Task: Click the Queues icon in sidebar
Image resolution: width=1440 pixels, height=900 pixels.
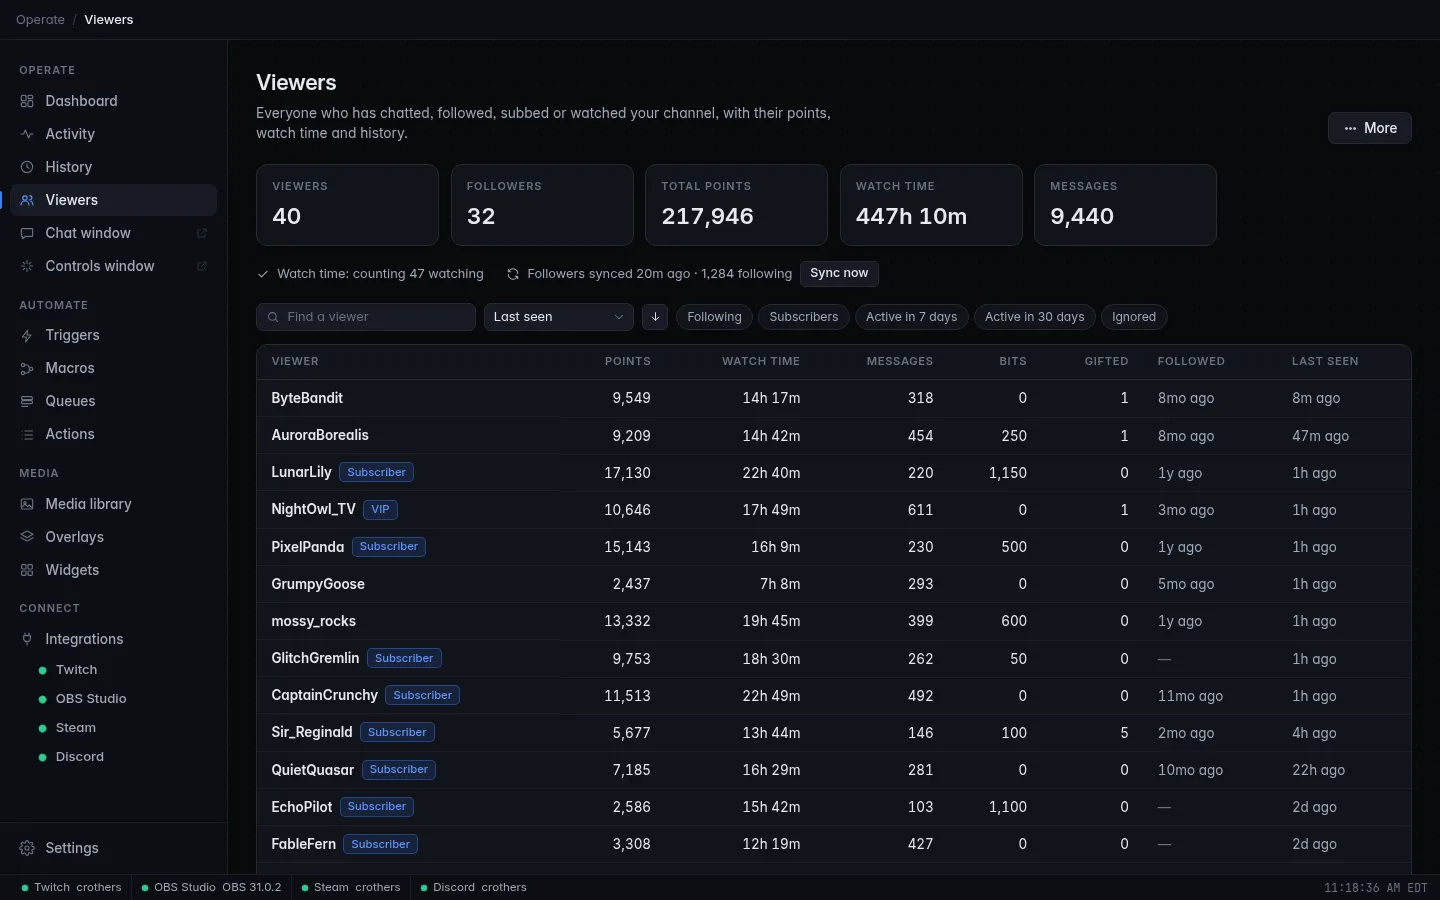Action: 27,401
